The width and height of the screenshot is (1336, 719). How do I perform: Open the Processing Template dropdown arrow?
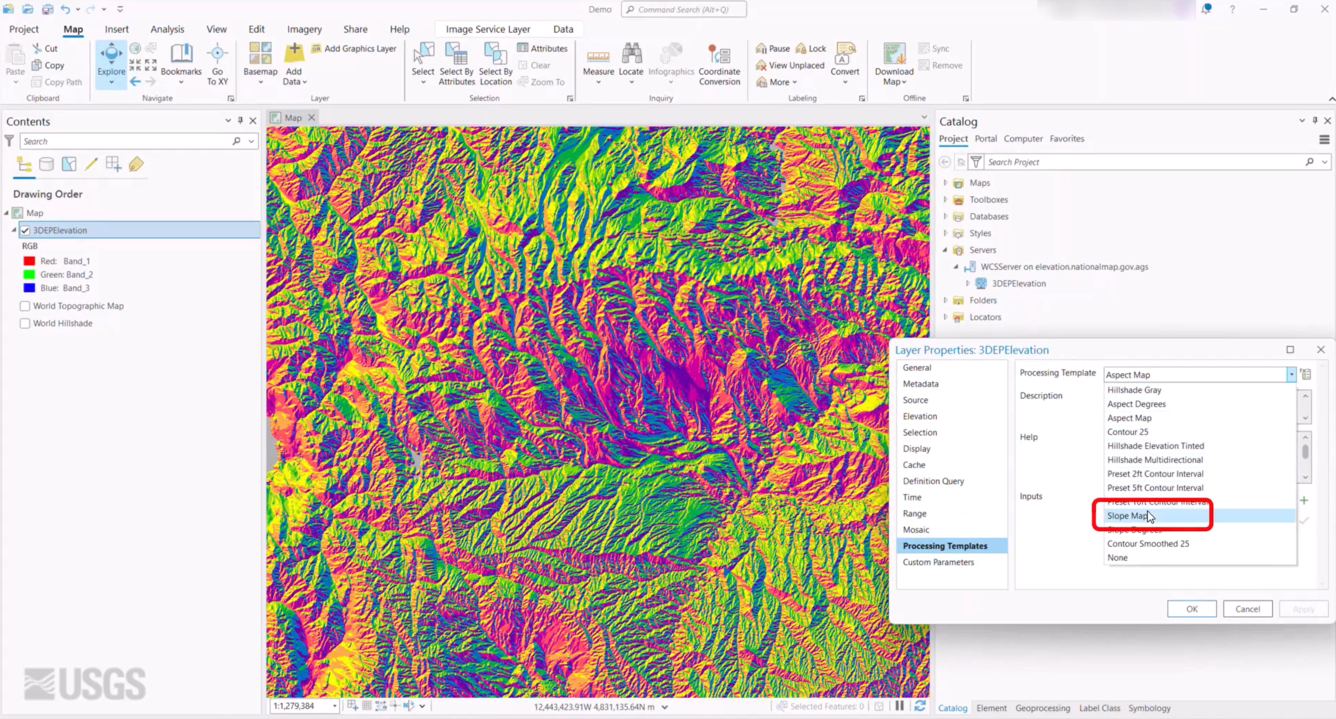click(1291, 374)
